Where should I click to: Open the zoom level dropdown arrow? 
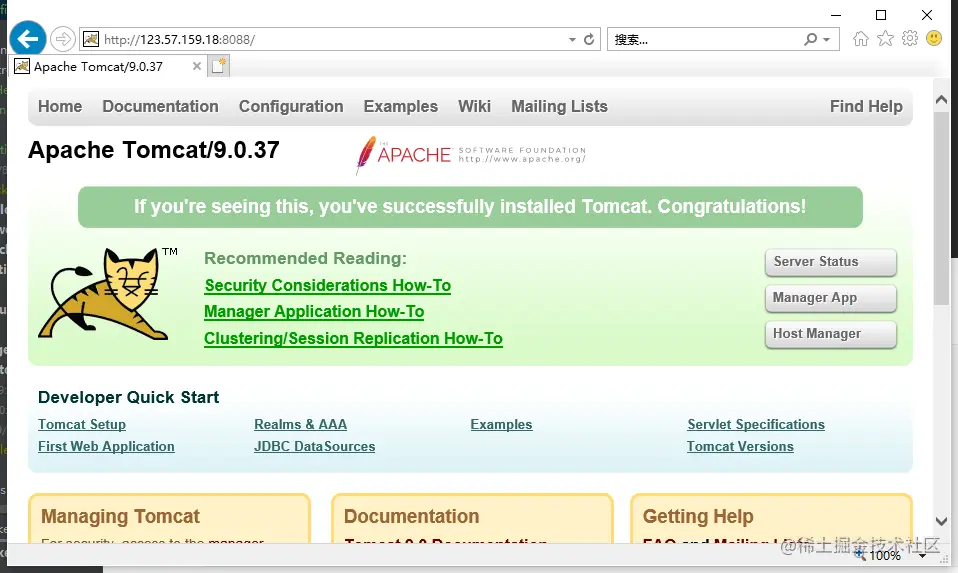pyautogui.click(x=923, y=555)
